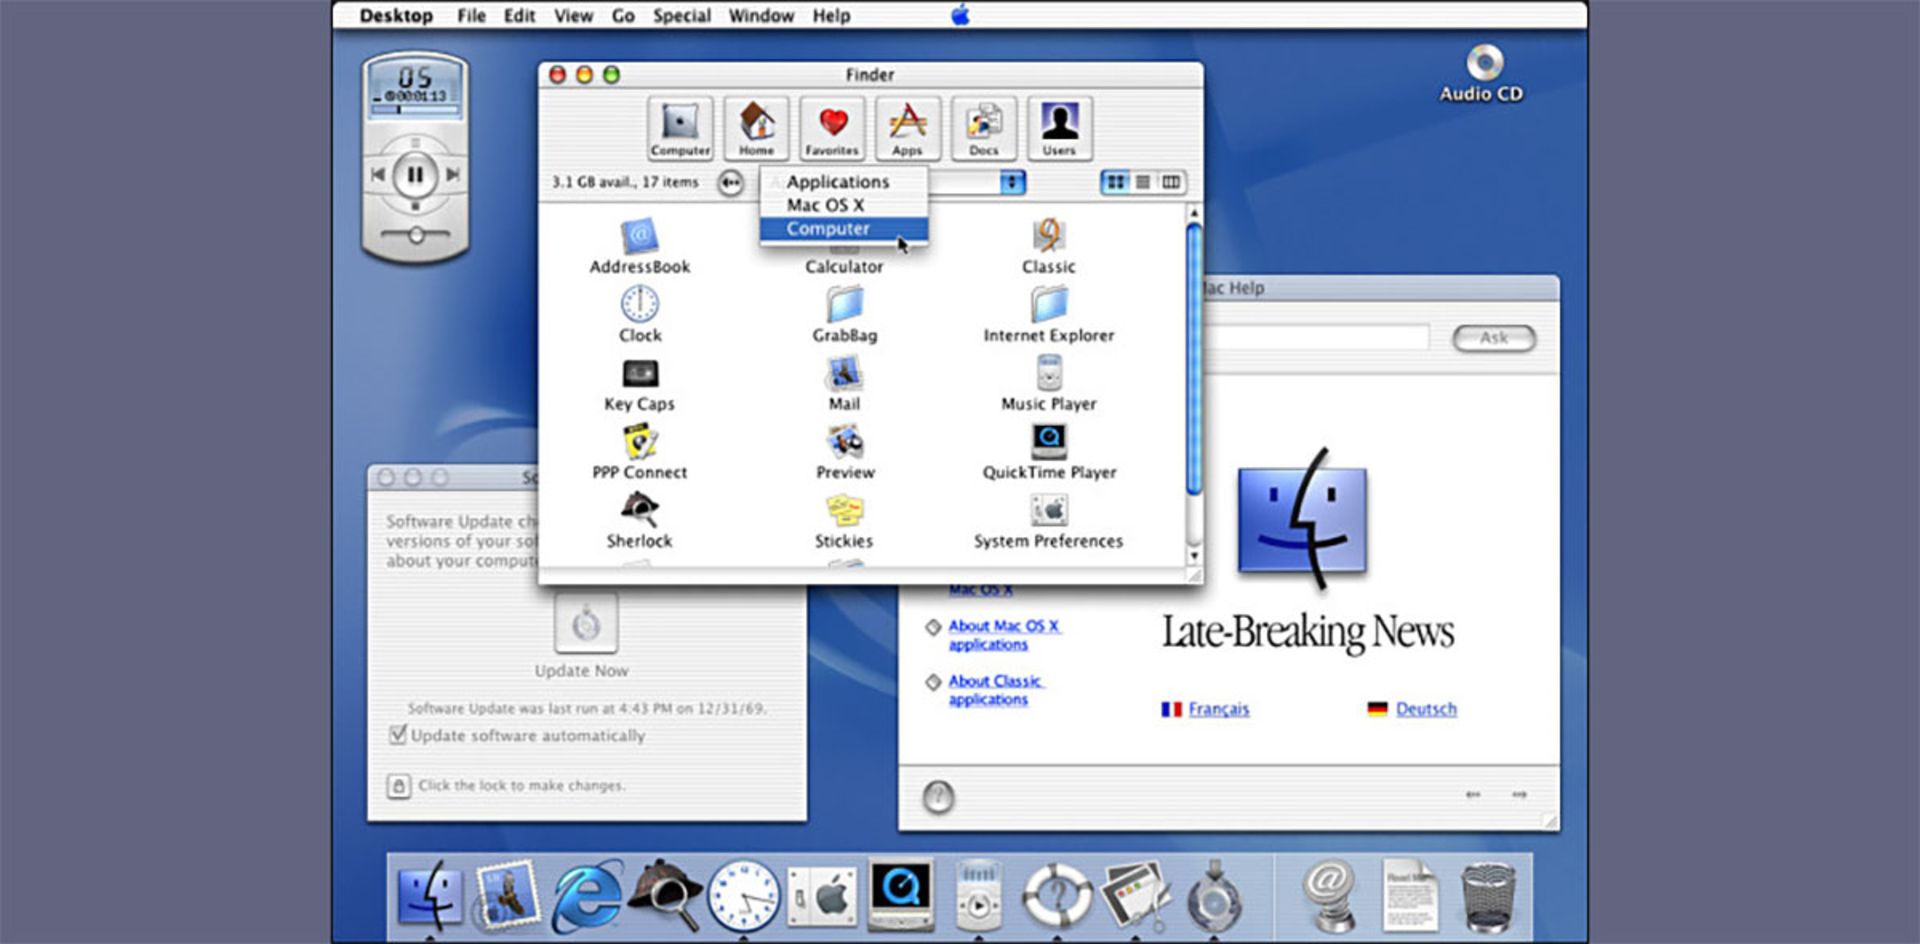Open About Classic applications link
The height and width of the screenshot is (944, 1920).
click(996, 690)
